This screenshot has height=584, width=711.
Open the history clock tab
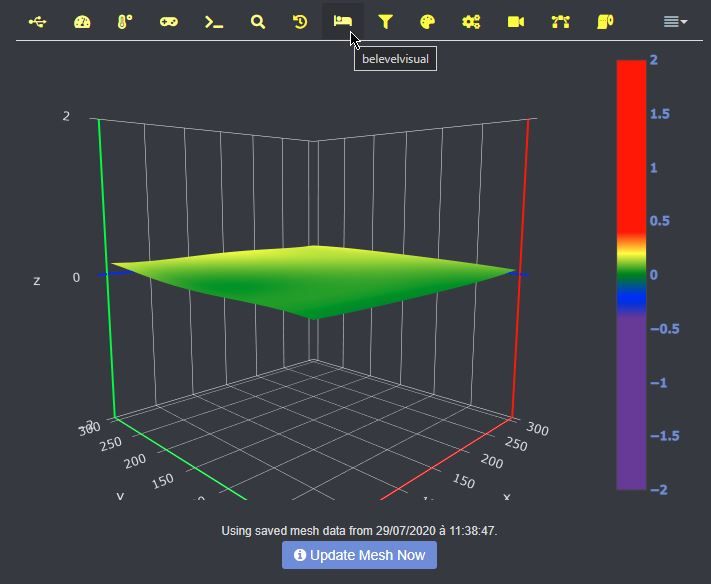(x=300, y=21)
